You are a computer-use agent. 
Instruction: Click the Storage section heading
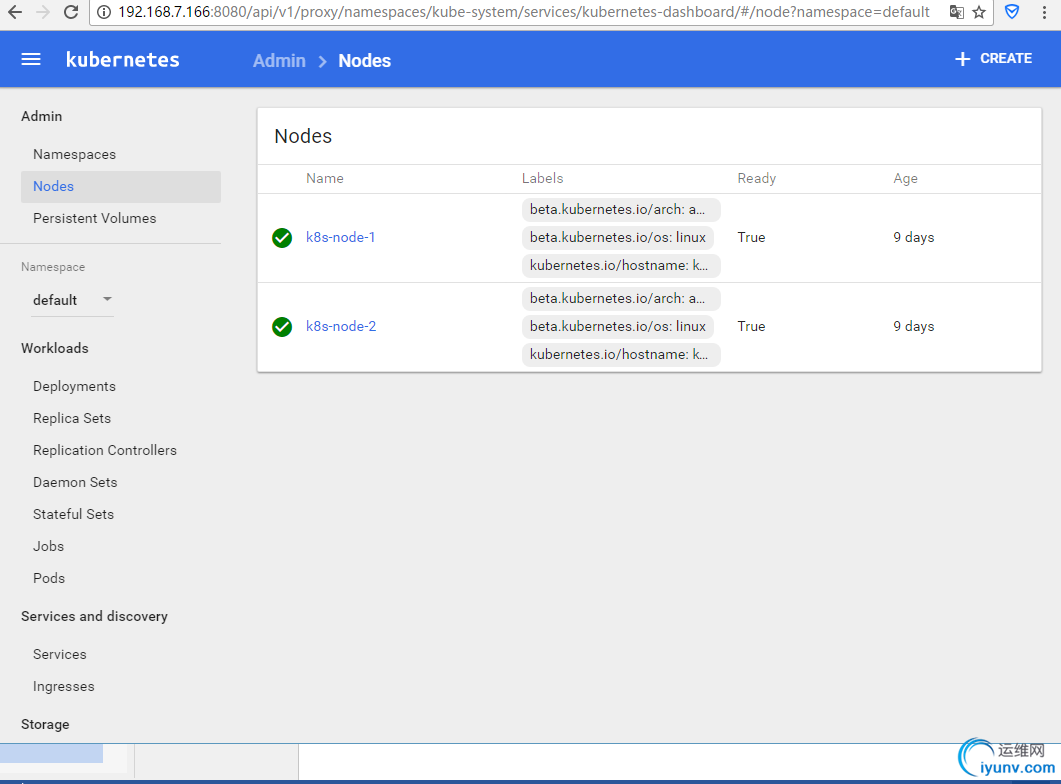(x=45, y=724)
